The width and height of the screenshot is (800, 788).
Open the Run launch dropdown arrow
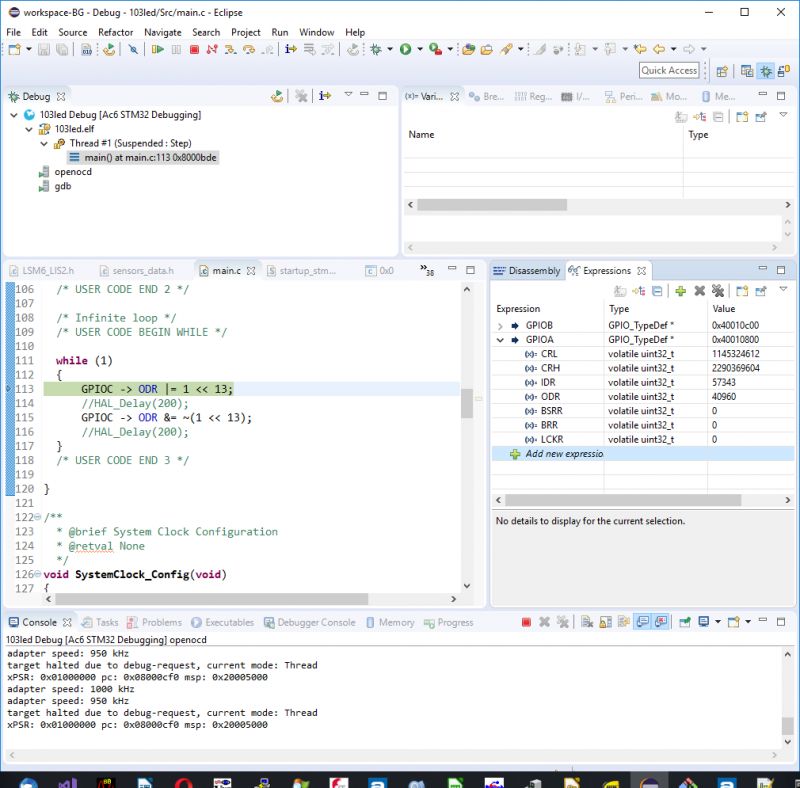click(420, 49)
